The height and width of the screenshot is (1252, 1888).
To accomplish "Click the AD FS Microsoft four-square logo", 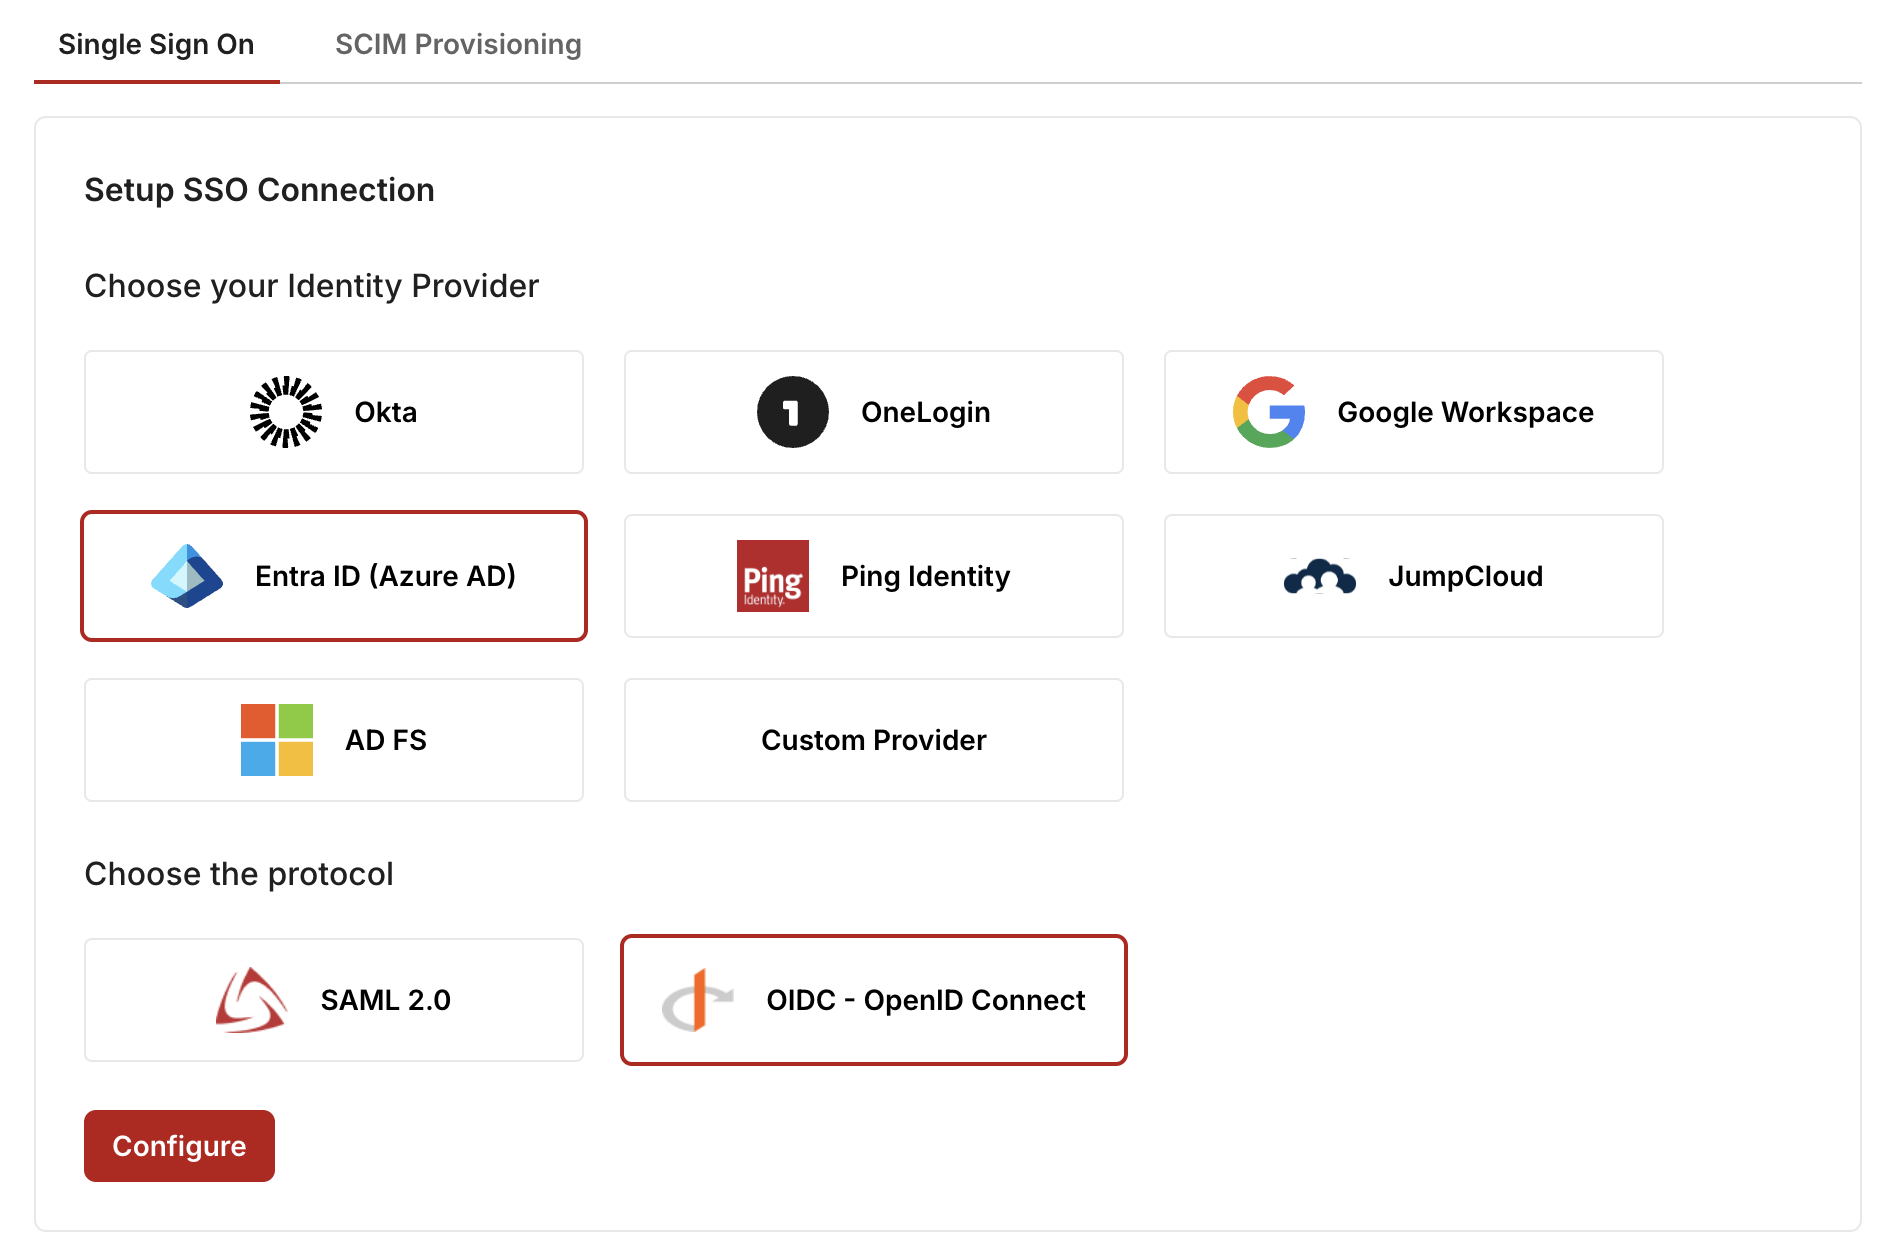I will [277, 740].
